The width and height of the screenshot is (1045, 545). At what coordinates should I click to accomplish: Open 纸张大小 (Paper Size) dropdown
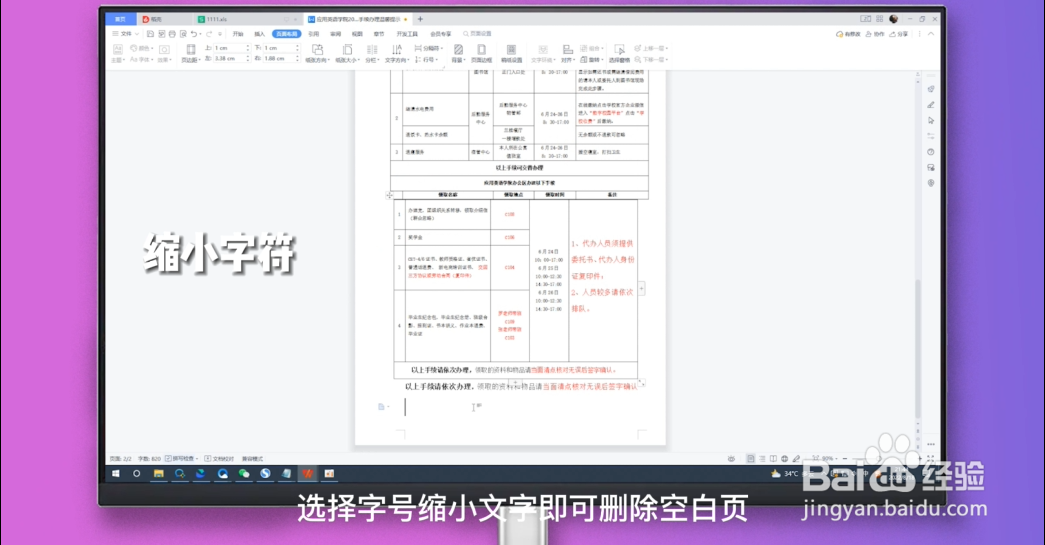[x=347, y=53]
